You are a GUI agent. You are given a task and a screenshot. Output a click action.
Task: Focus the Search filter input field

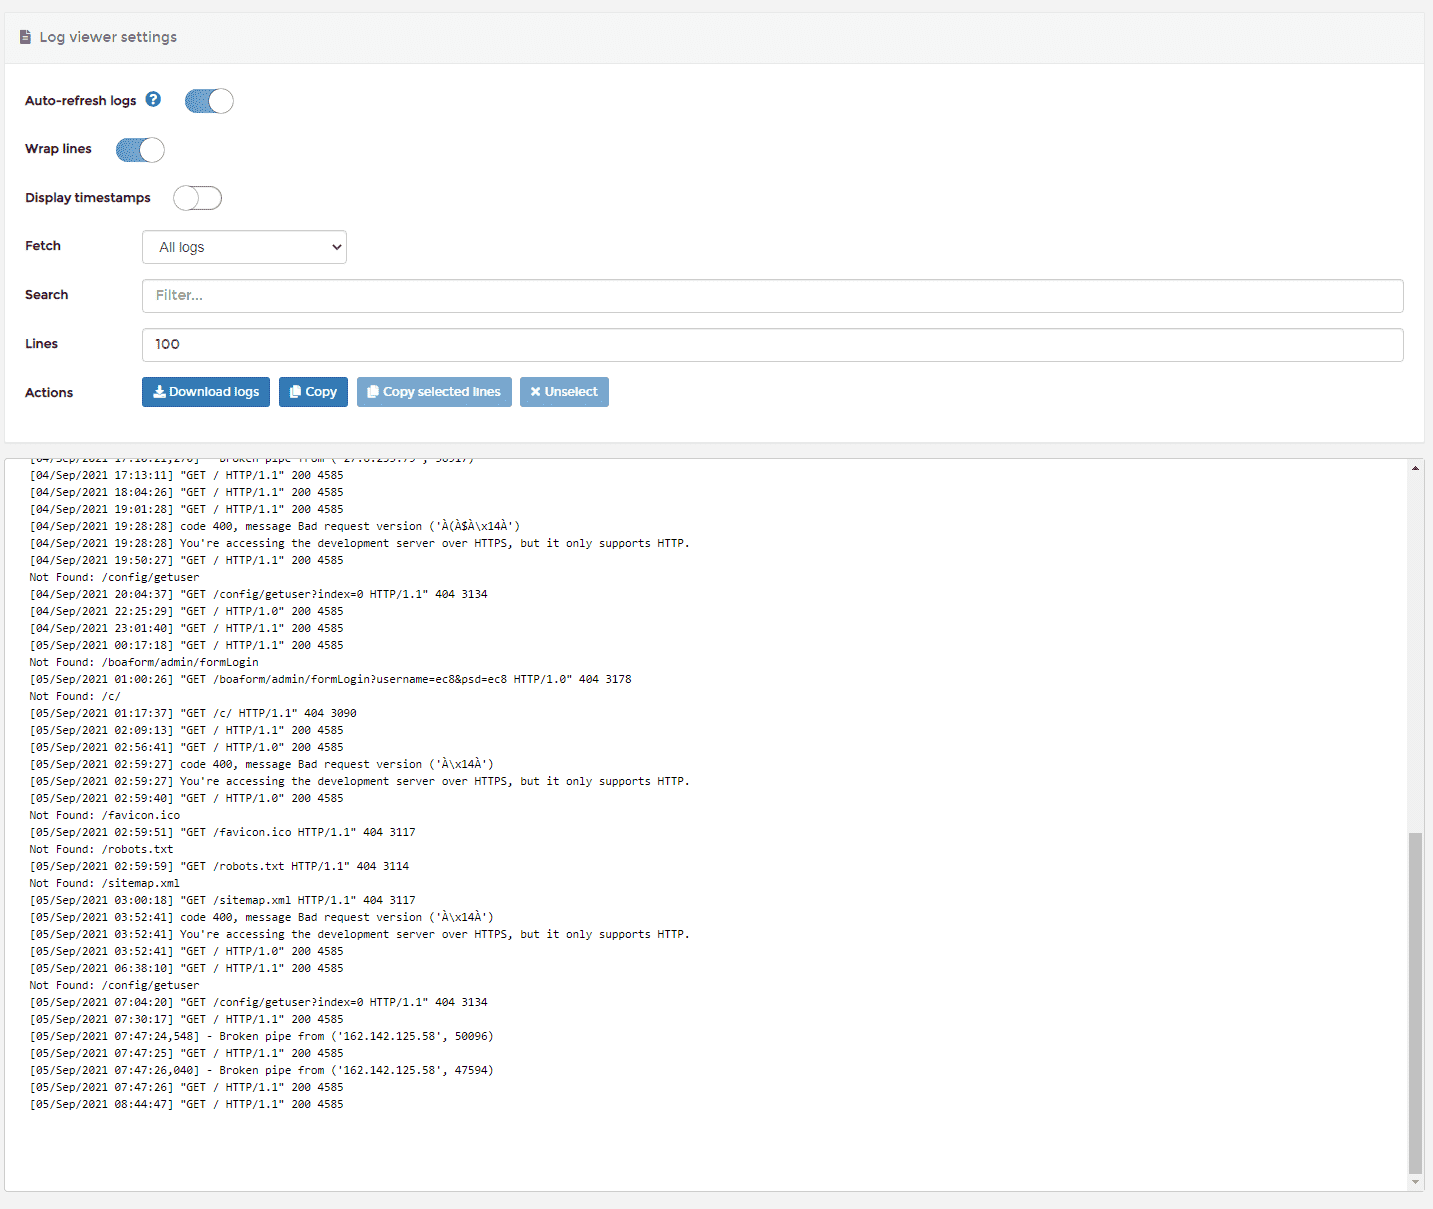772,296
